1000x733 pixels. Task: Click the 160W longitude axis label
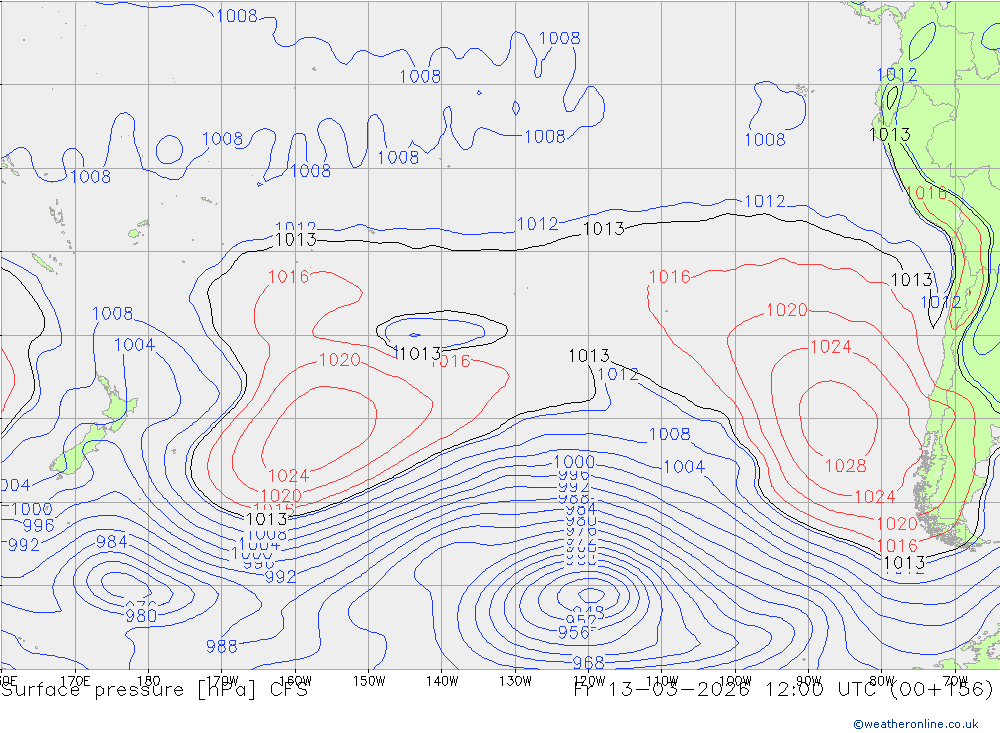[296, 681]
